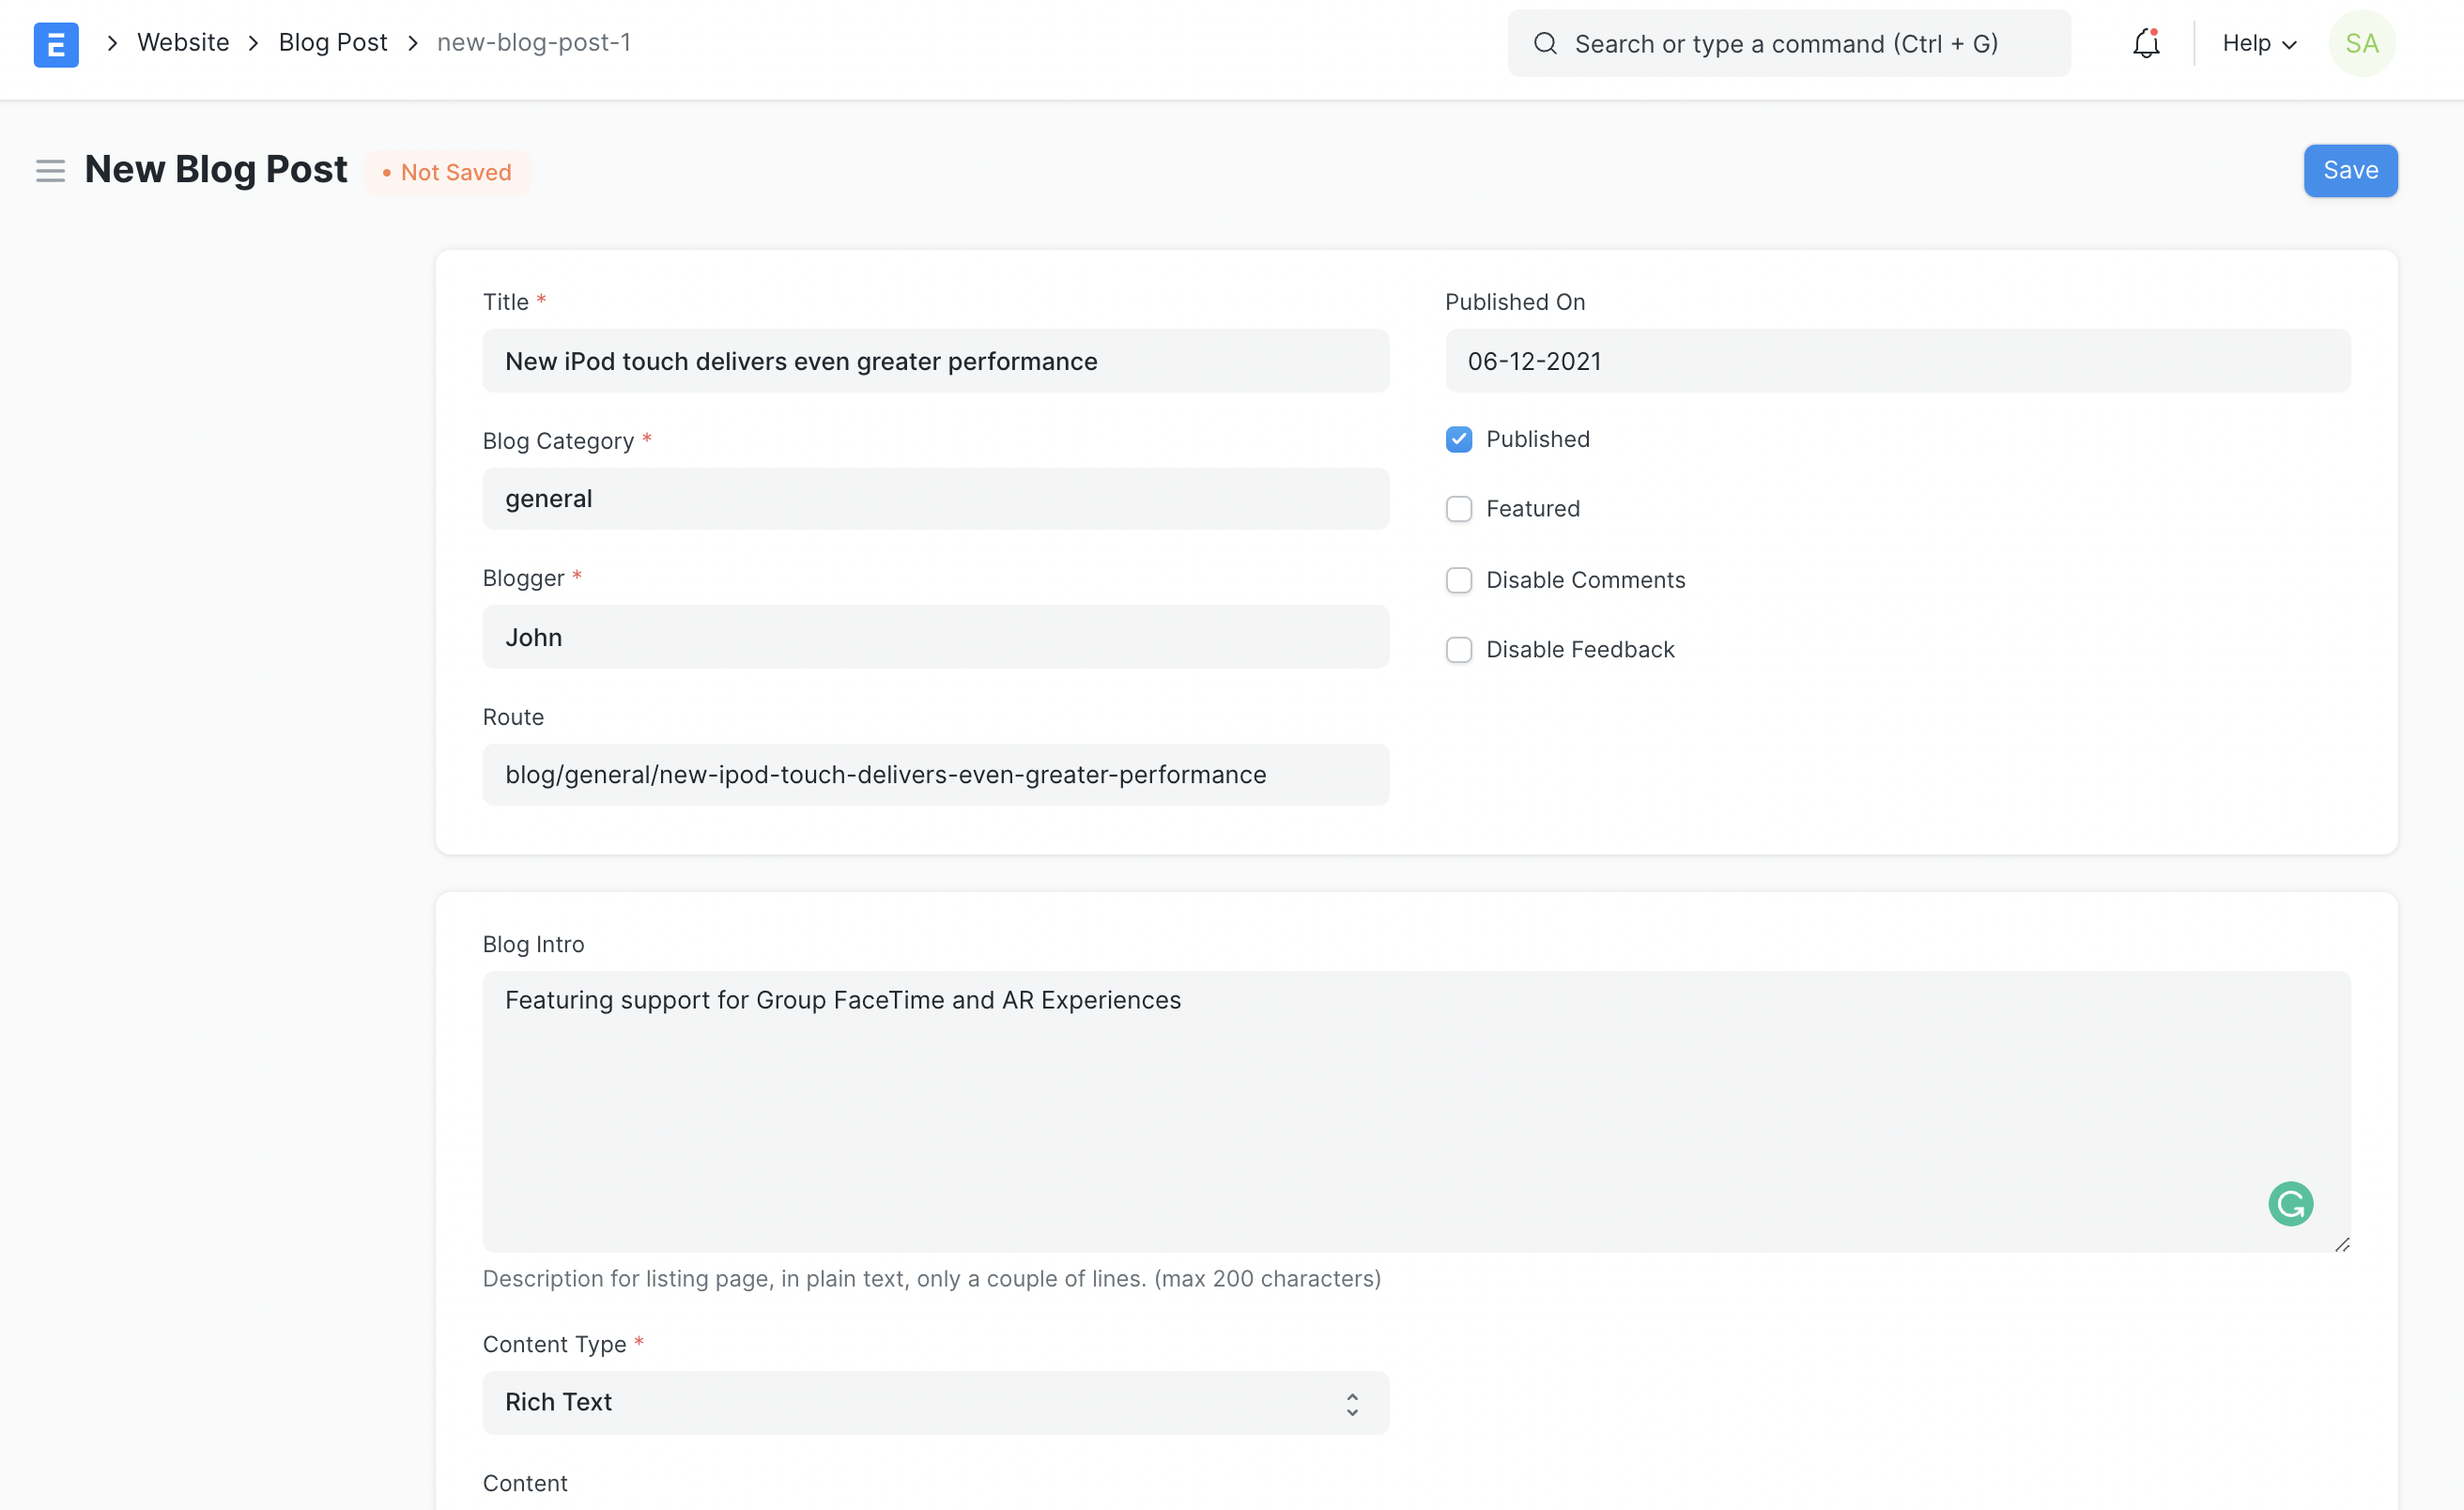Toggle the sidebar hamburger menu icon

[x=50, y=171]
